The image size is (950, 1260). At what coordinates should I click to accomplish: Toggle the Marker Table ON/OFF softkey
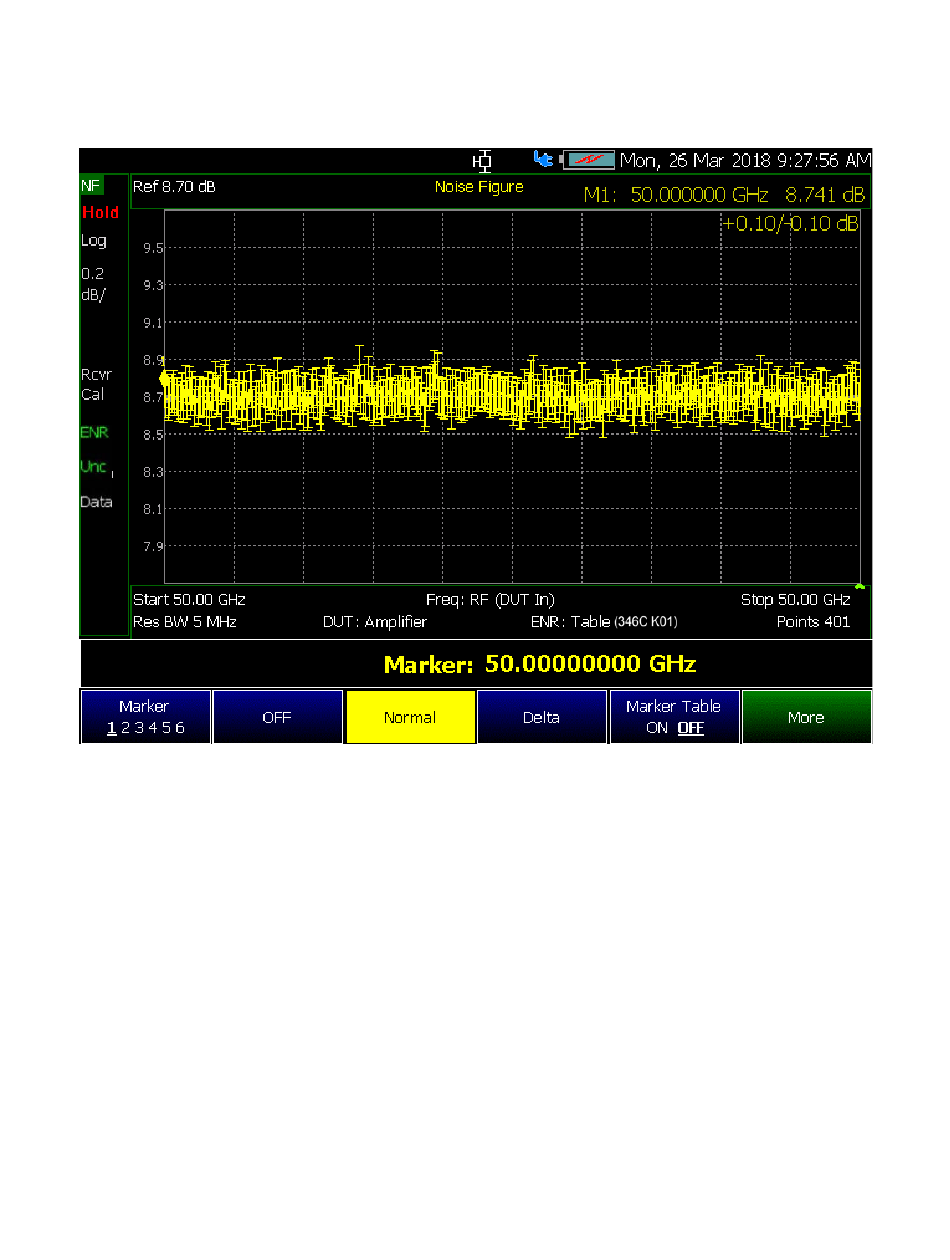(674, 717)
